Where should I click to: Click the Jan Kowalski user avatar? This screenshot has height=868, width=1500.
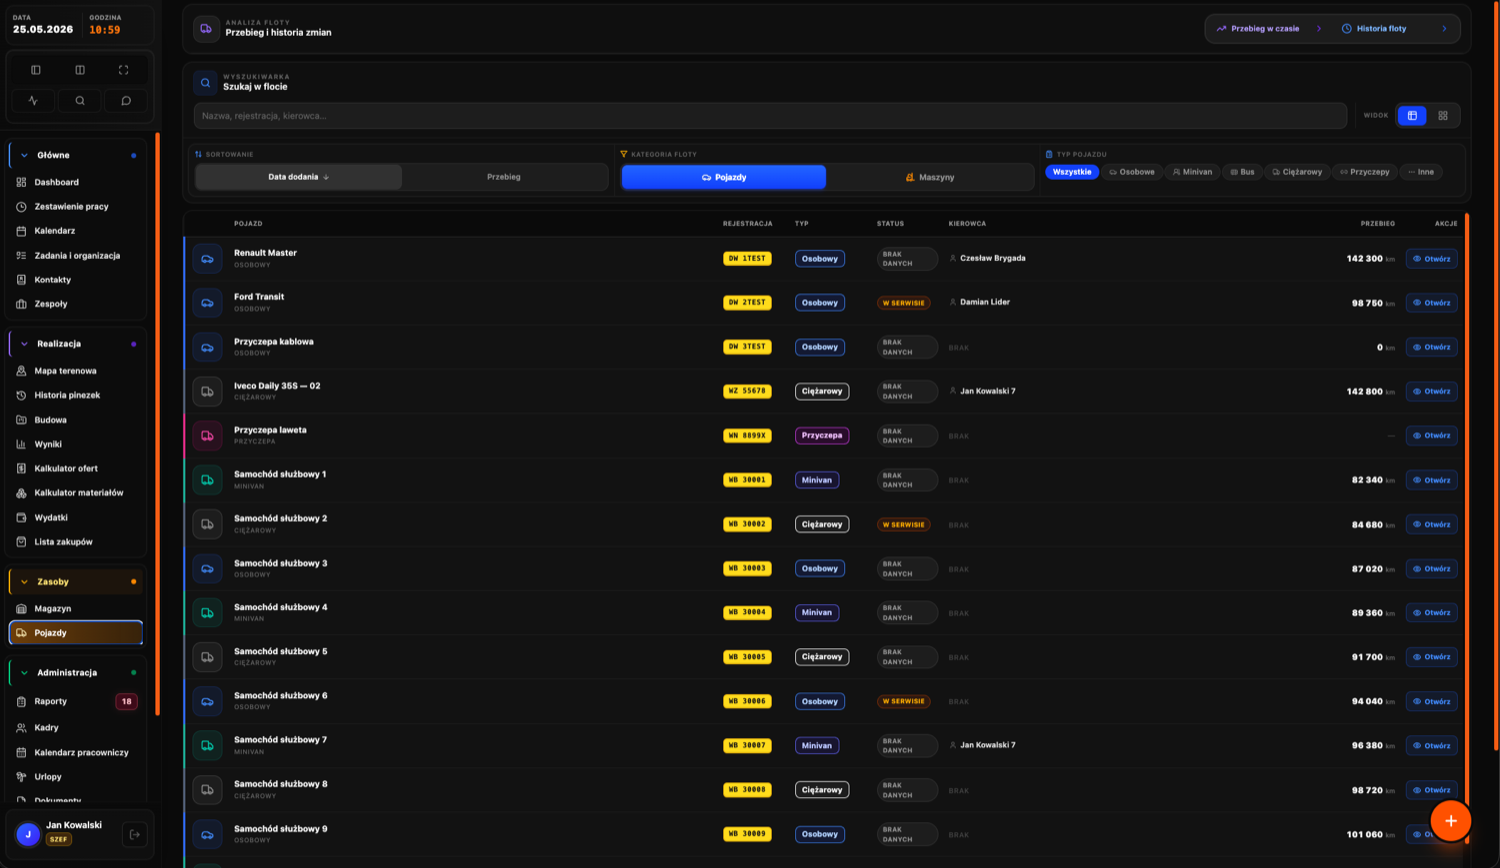[x=28, y=834]
